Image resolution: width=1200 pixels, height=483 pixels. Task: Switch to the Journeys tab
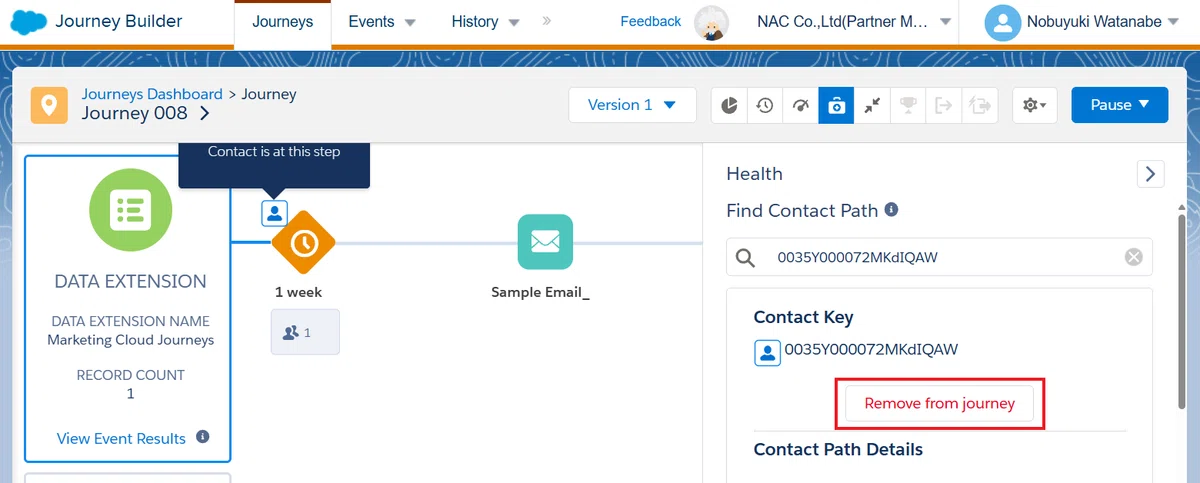pyautogui.click(x=282, y=22)
